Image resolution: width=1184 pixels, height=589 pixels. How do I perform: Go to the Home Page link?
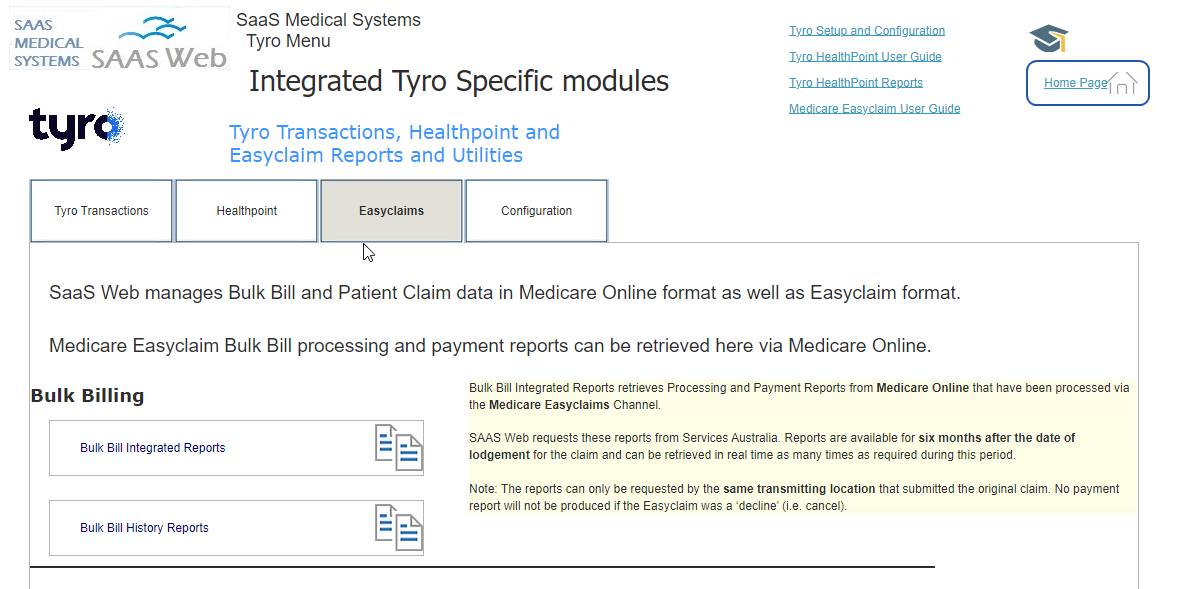click(1075, 83)
